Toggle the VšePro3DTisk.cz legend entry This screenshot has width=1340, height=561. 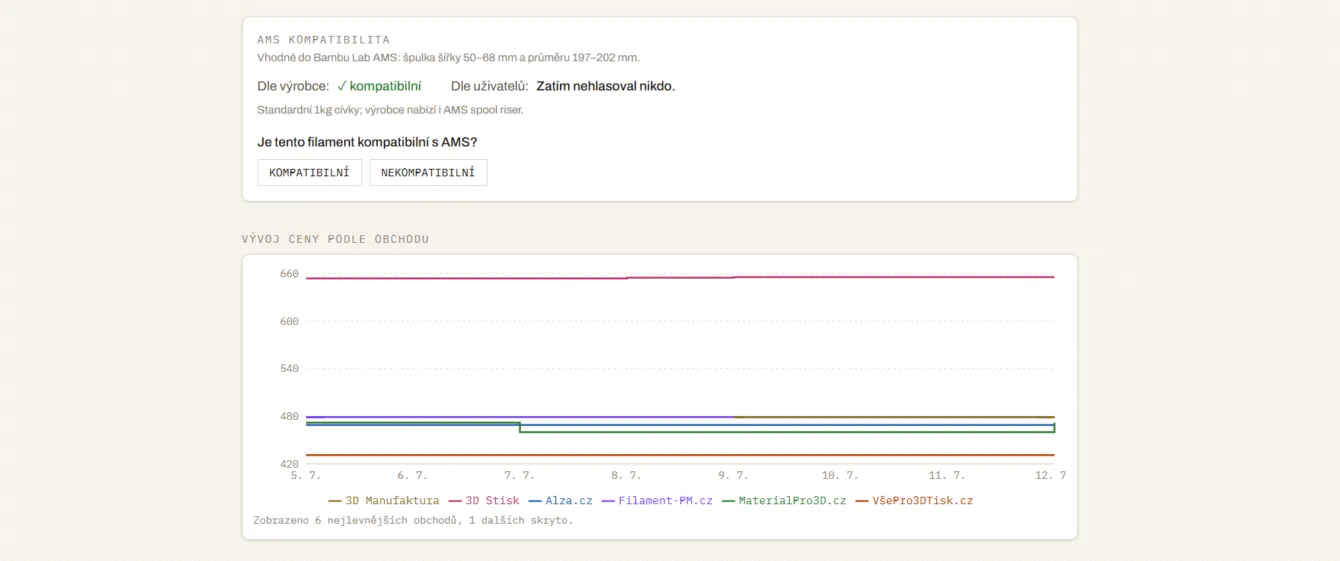[x=914, y=501]
